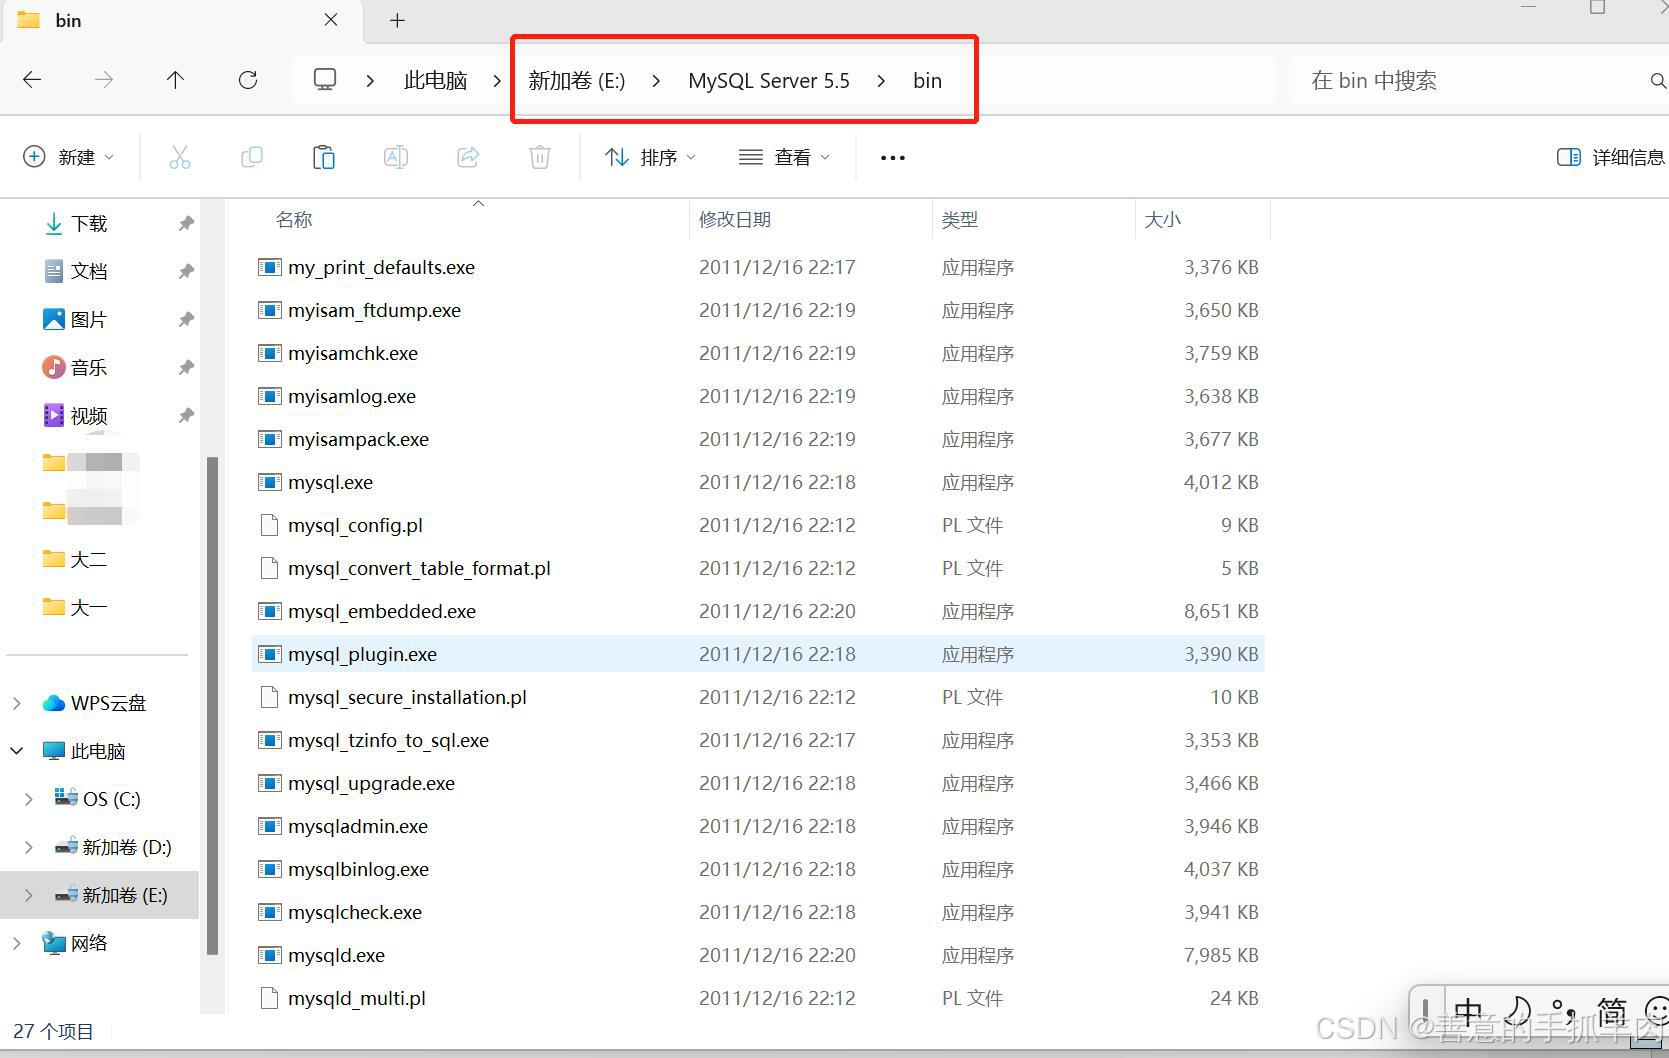
Task: Expand WPS云盘 in the navigation tree
Action: pyautogui.click(x=17, y=703)
